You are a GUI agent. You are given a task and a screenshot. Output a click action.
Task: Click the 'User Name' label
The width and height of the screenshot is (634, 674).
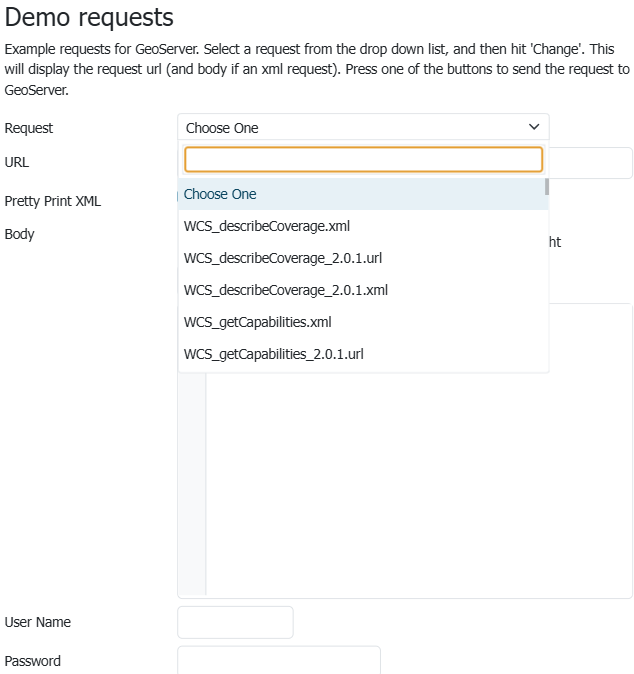click(x=38, y=622)
